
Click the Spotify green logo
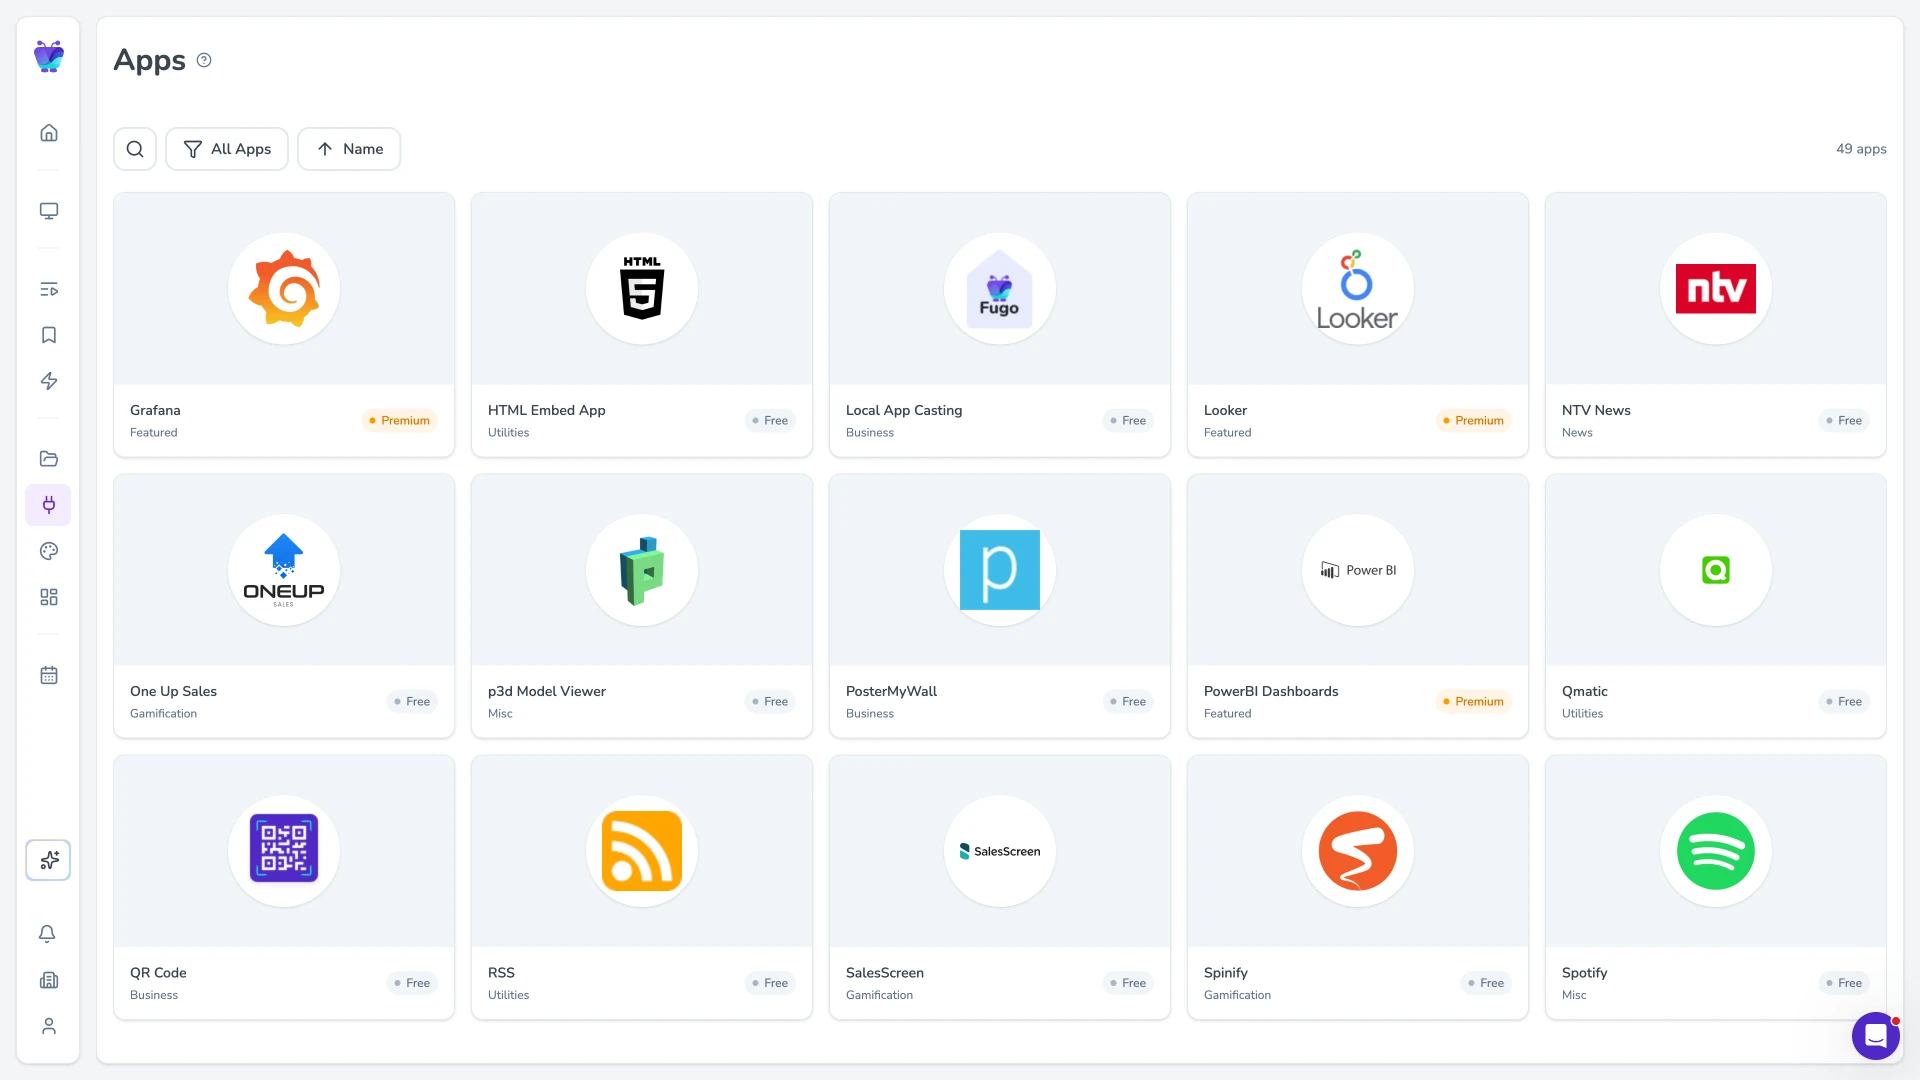click(1716, 851)
